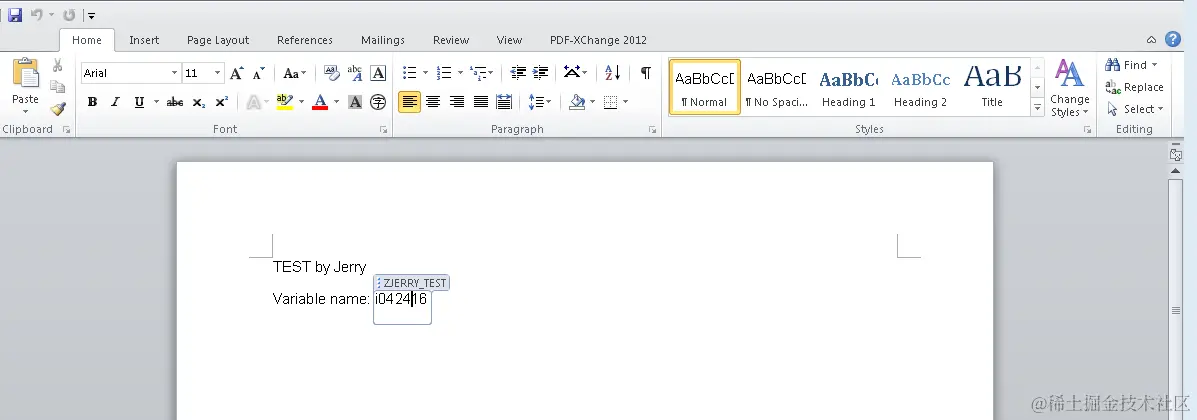This screenshot has width=1197, height=420.
Task: Click the Clear Formatting icon
Action: tap(331, 73)
